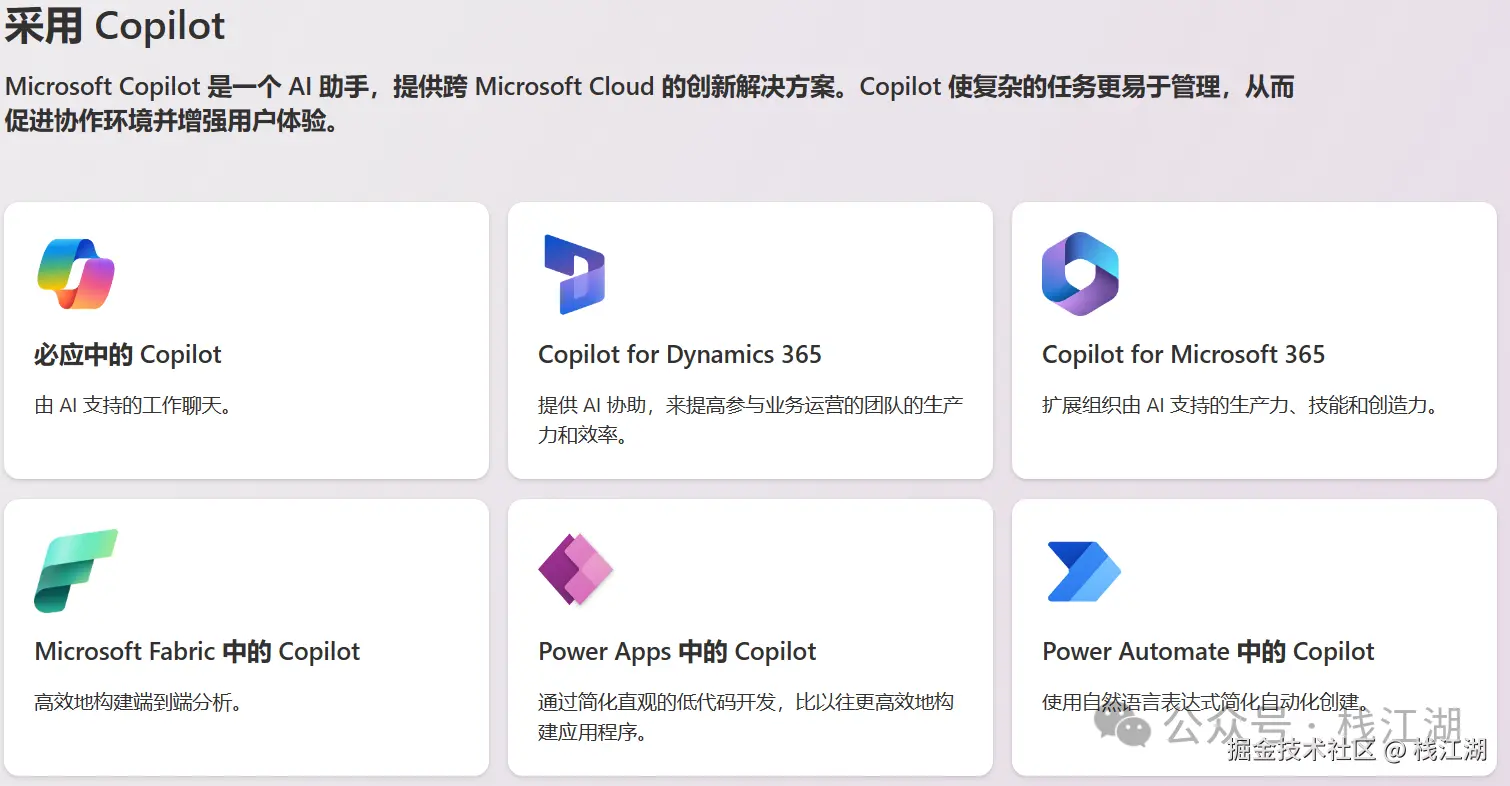
Task: Click the blue Power Automate arrow logo
Action: click(1084, 571)
